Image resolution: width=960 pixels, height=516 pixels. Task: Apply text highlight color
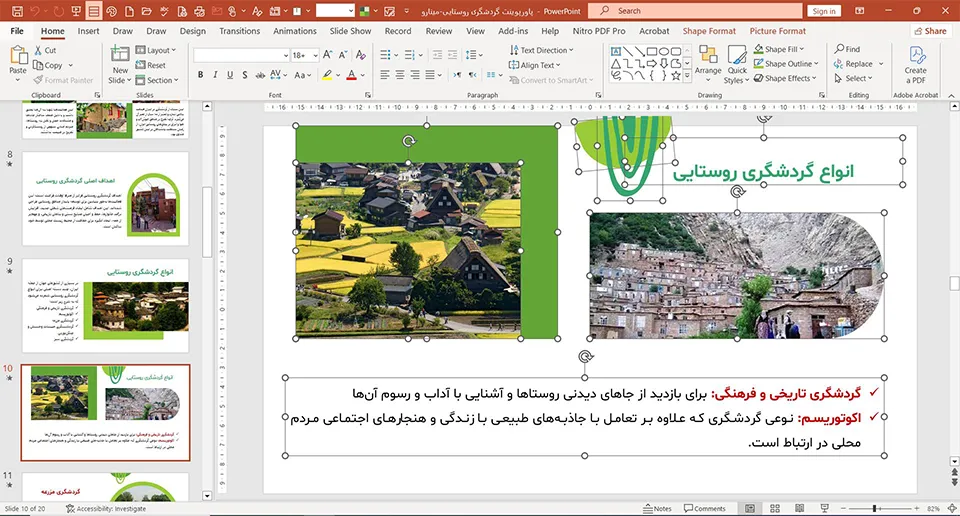point(328,75)
